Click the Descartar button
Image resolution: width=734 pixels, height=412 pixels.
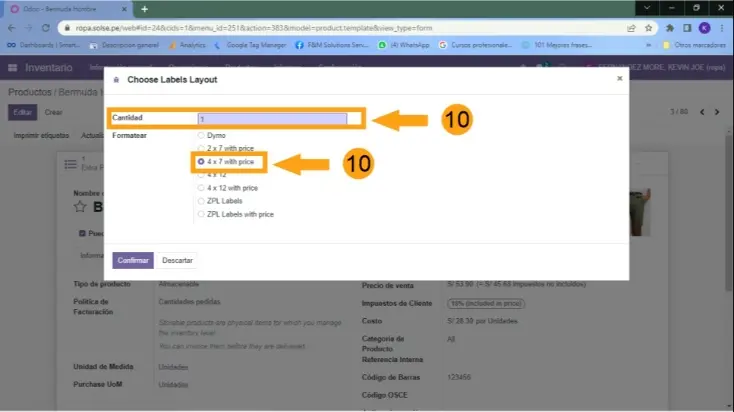177,260
